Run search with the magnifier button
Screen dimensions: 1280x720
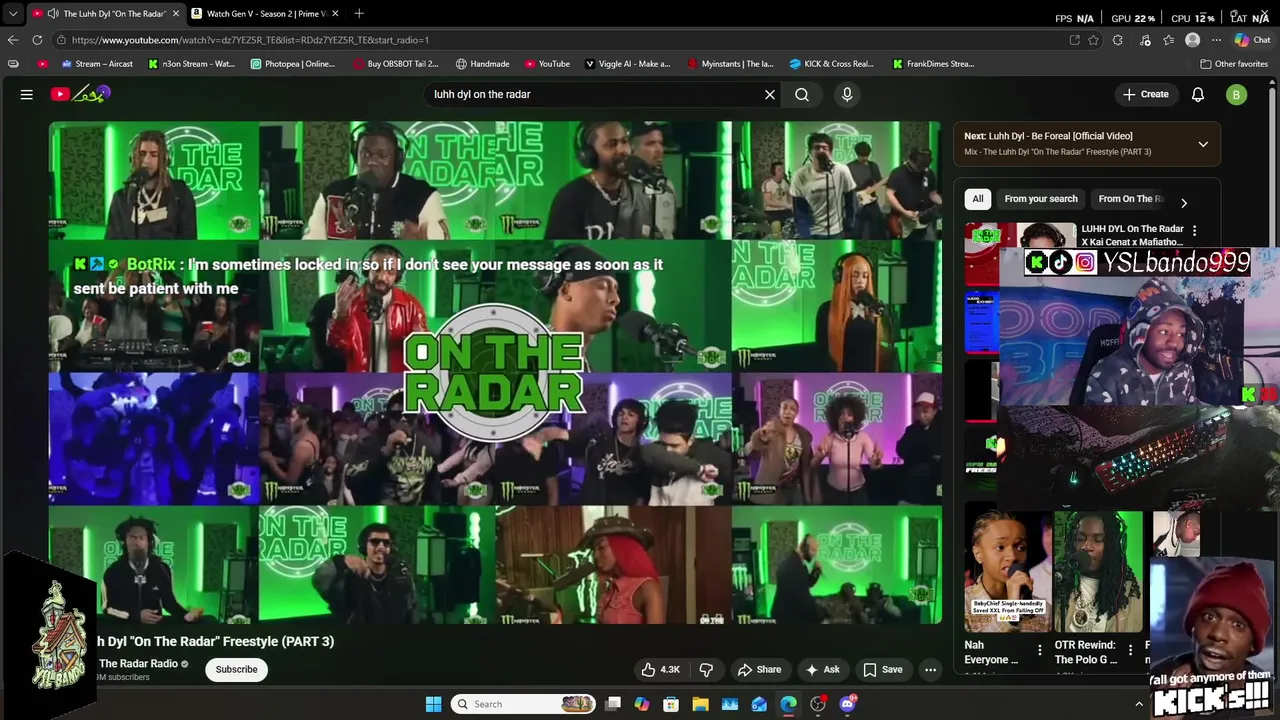tap(802, 94)
